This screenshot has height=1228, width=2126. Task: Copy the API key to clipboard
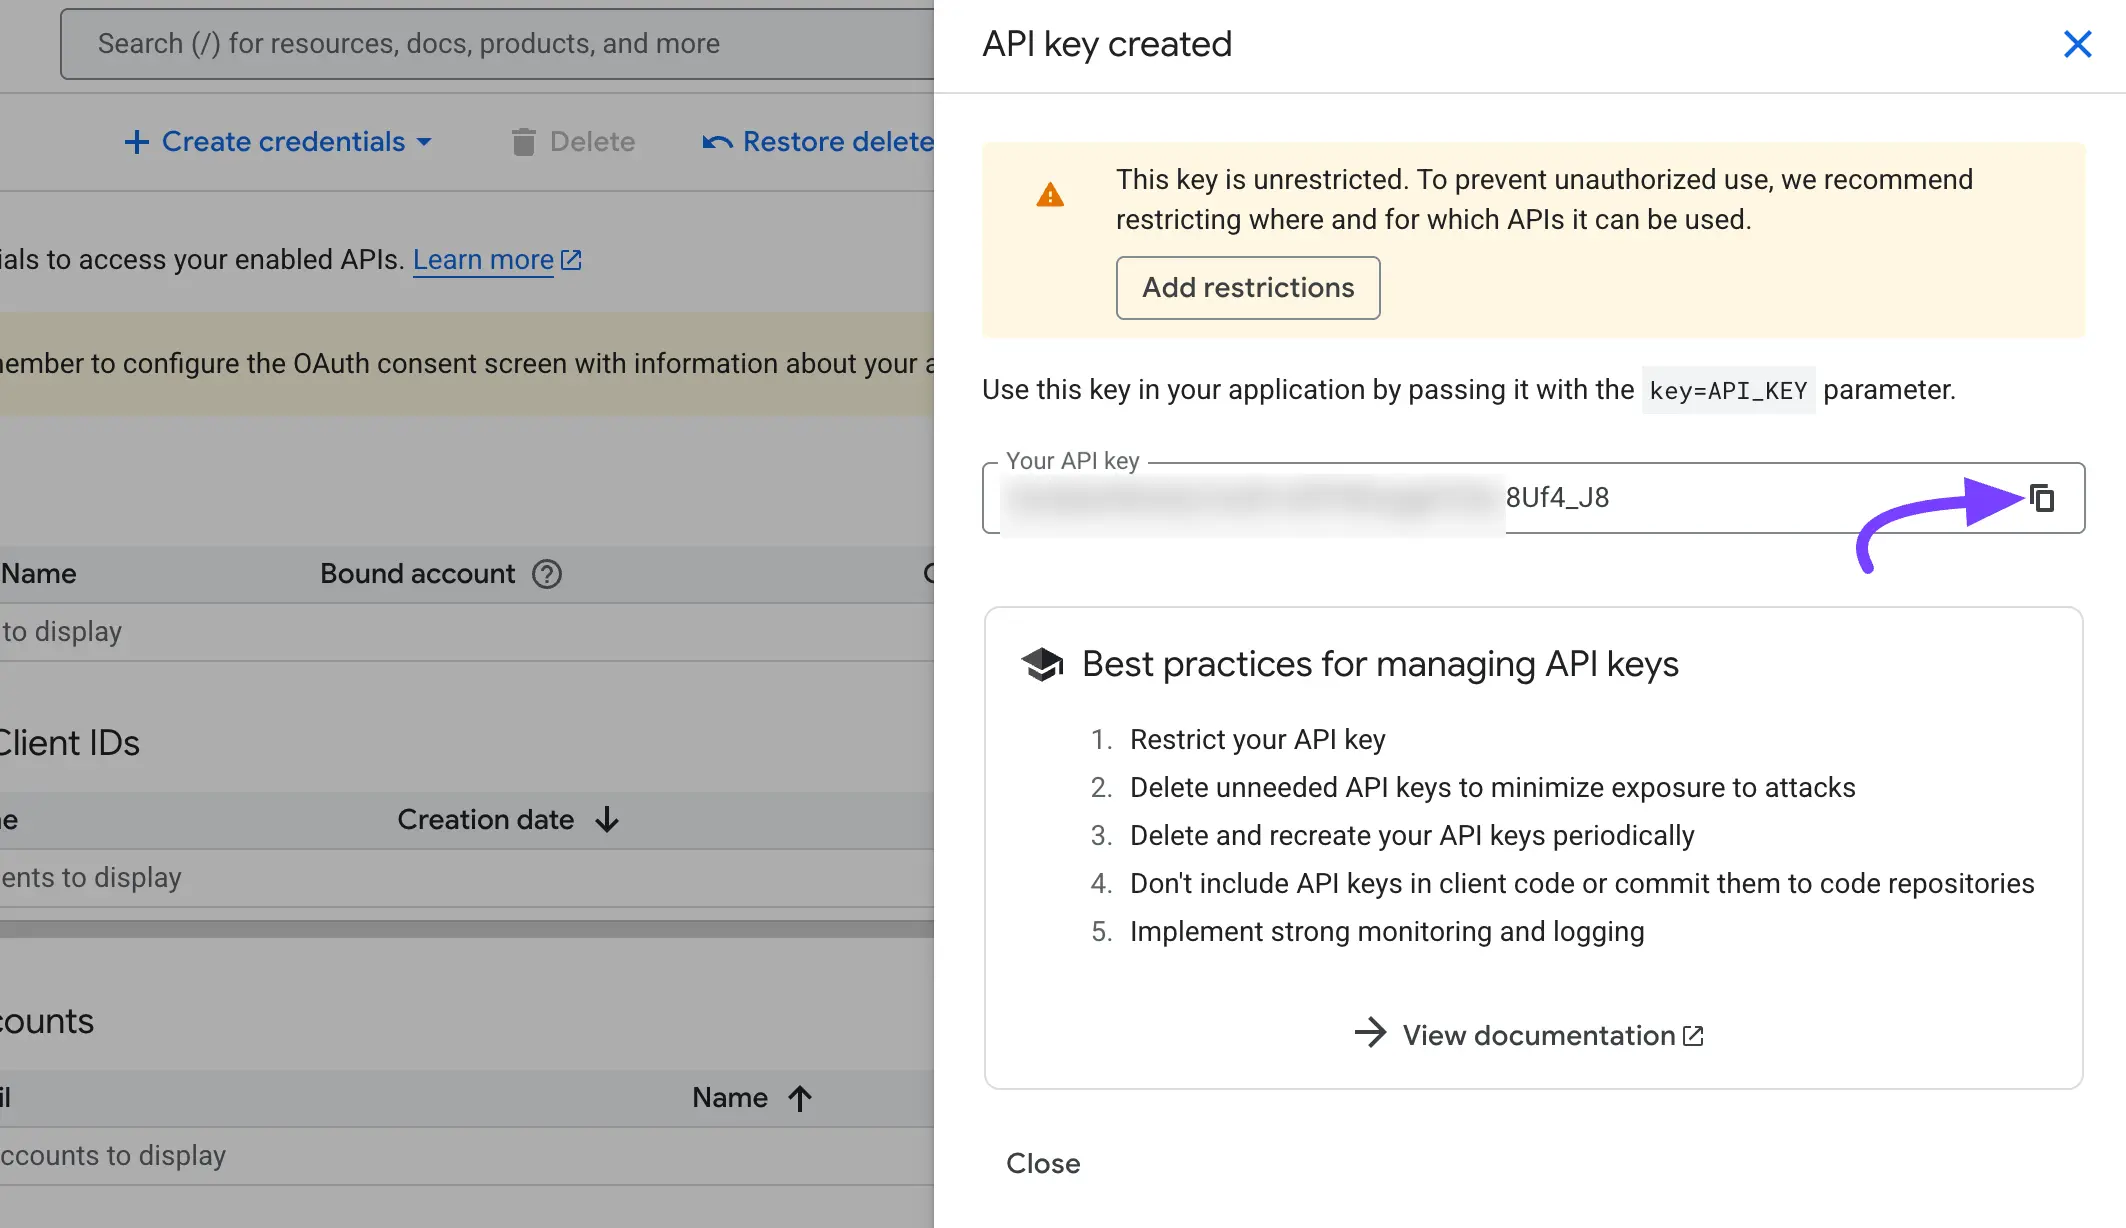click(2040, 498)
